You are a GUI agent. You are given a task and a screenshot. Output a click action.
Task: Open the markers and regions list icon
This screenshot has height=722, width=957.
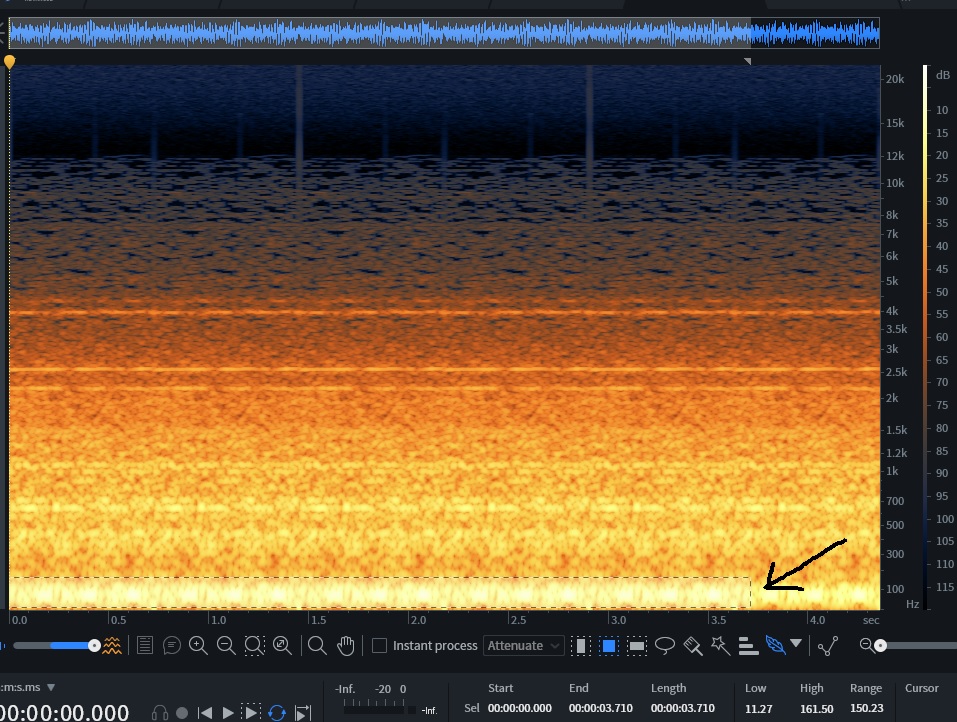point(145,645)
